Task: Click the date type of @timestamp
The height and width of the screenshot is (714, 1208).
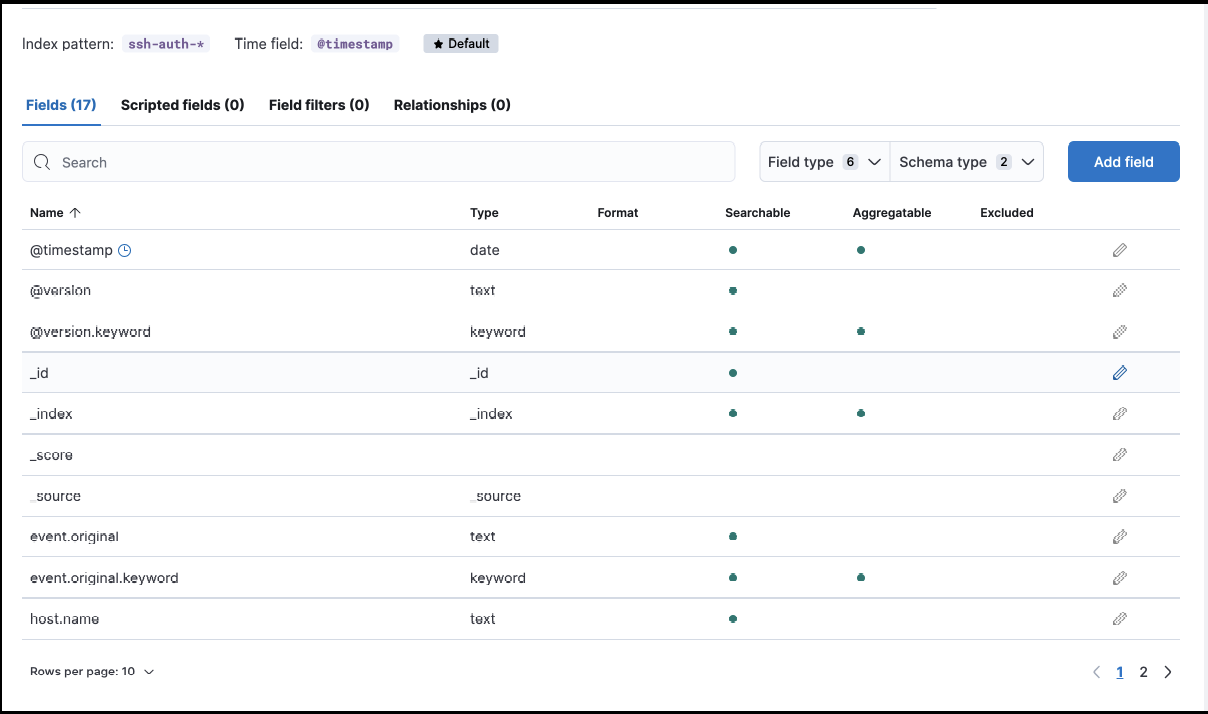Action: pyautogui.click(x=484, y=250)
